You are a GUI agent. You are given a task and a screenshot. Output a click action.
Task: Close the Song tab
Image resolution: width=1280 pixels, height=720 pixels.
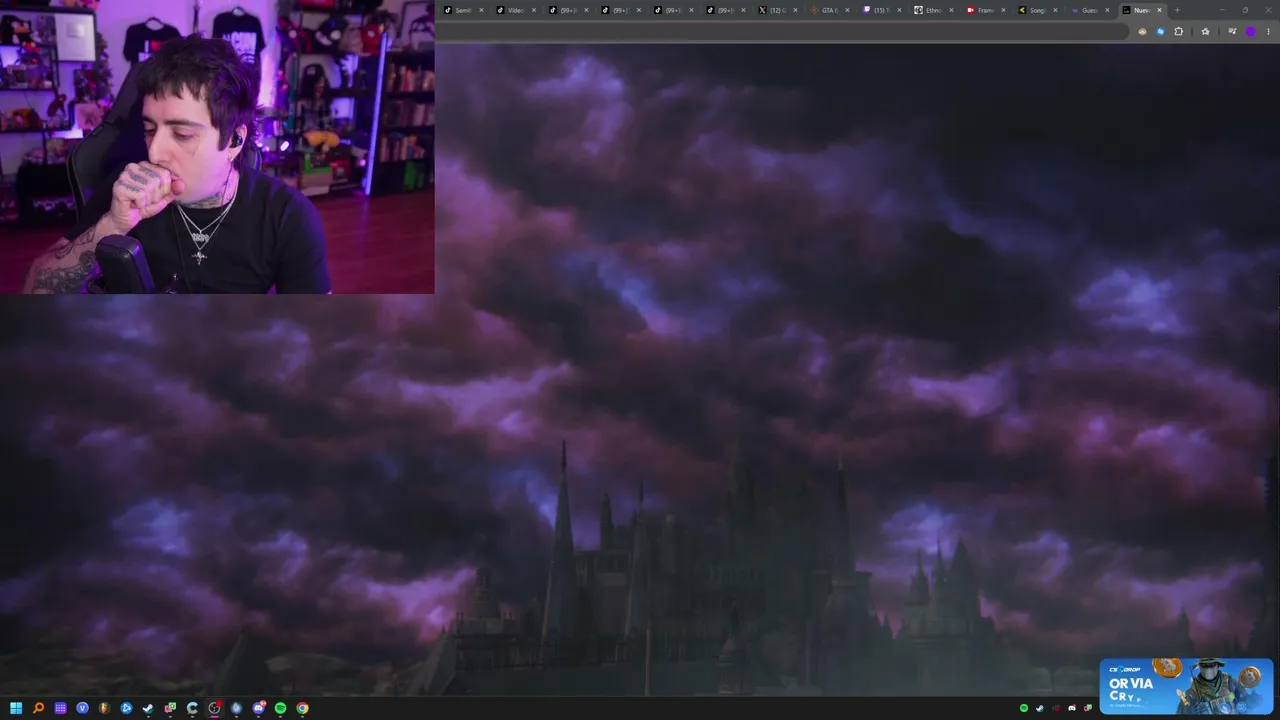tap(1055, 10)
